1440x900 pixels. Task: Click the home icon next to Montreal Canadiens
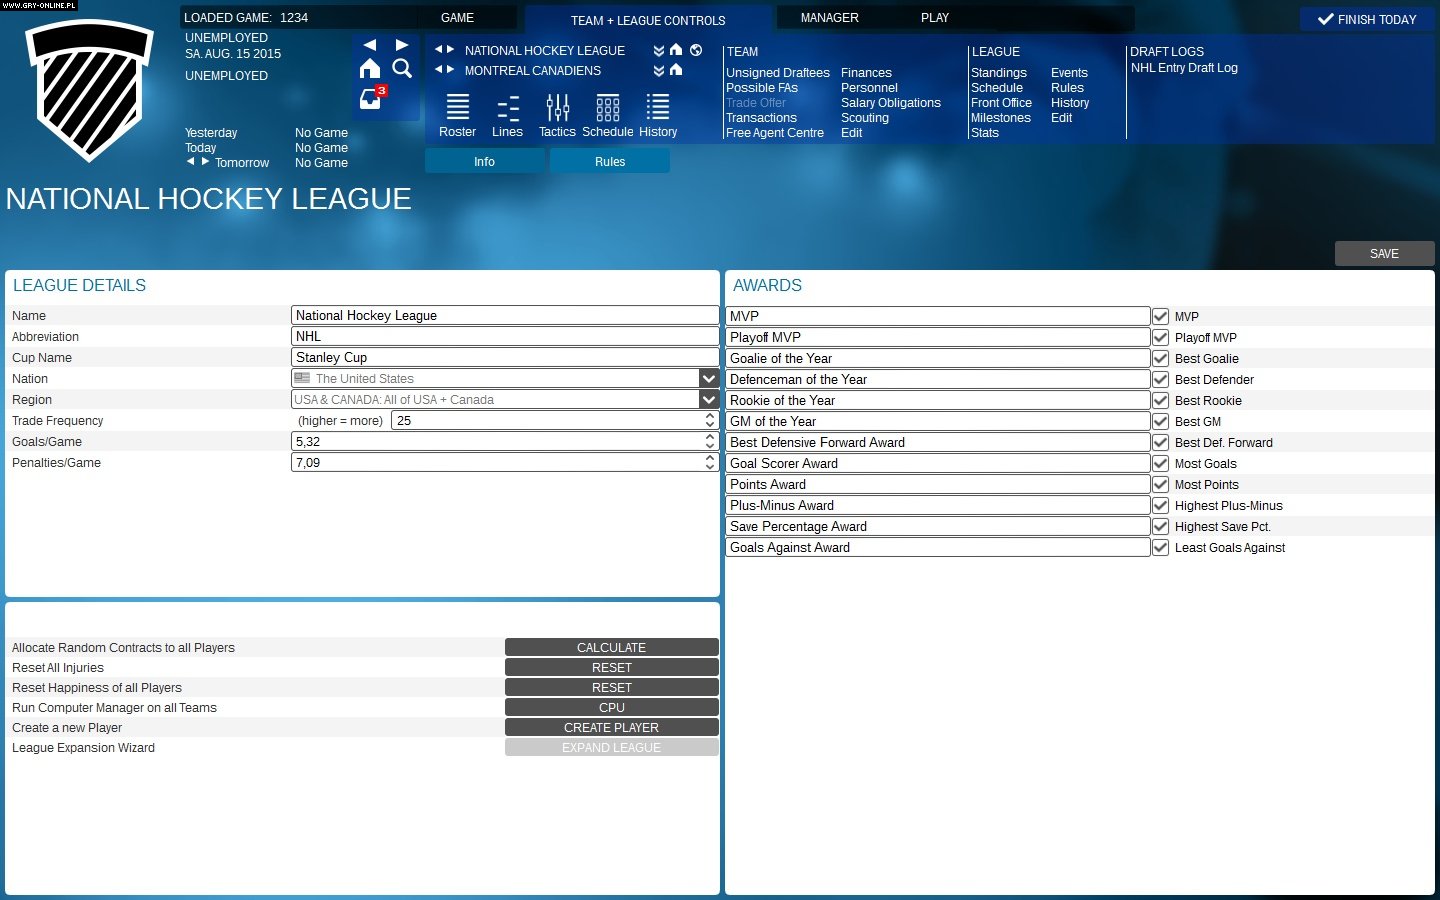pyautogui.click(x=676, y=70)
